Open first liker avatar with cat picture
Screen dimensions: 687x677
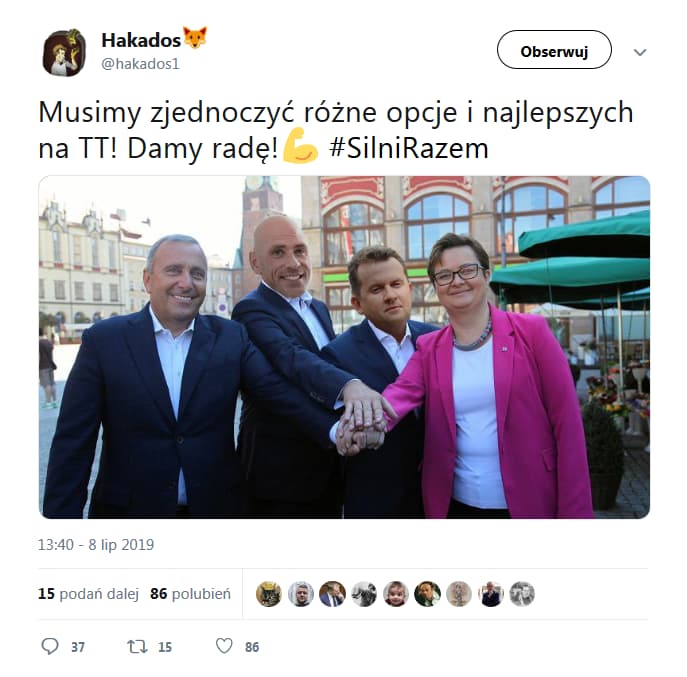click(269, 594)
